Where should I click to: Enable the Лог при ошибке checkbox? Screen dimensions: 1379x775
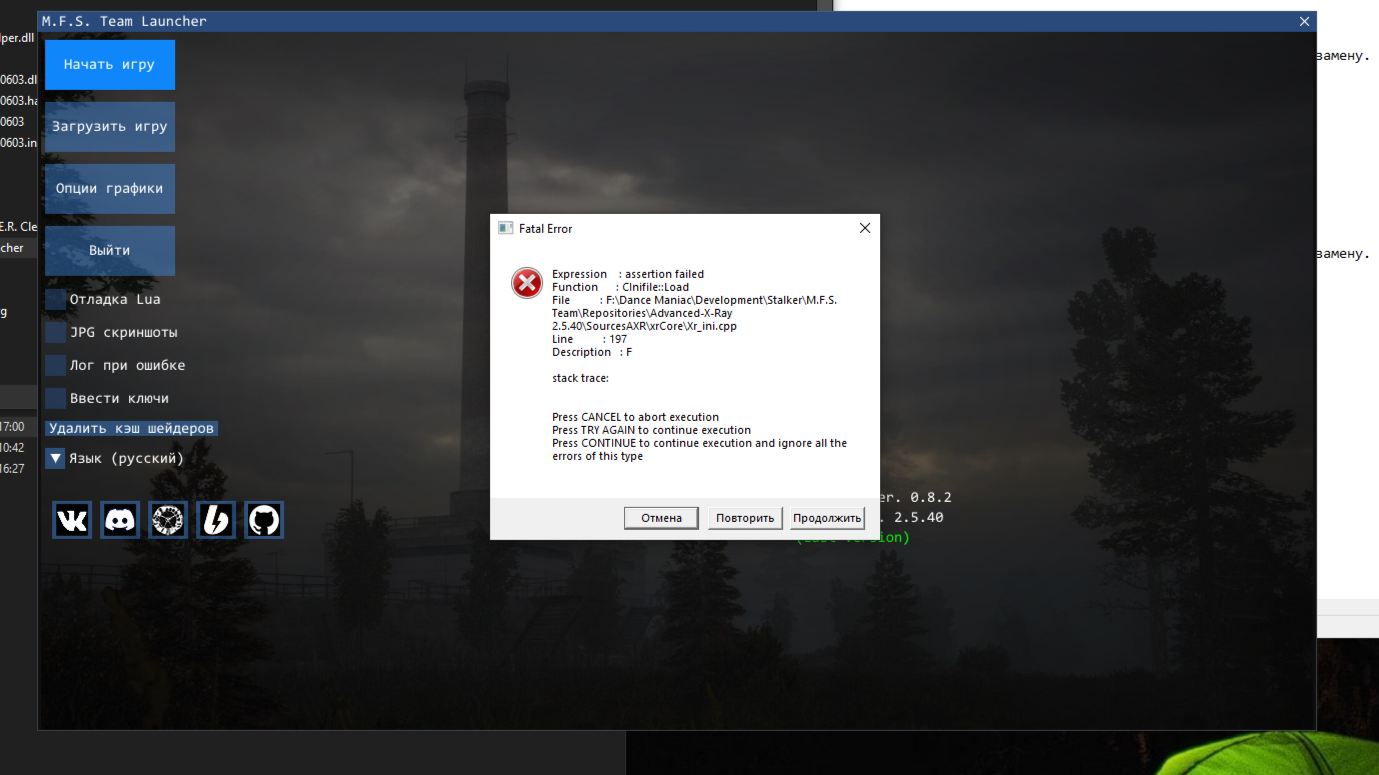coord(55,365)
